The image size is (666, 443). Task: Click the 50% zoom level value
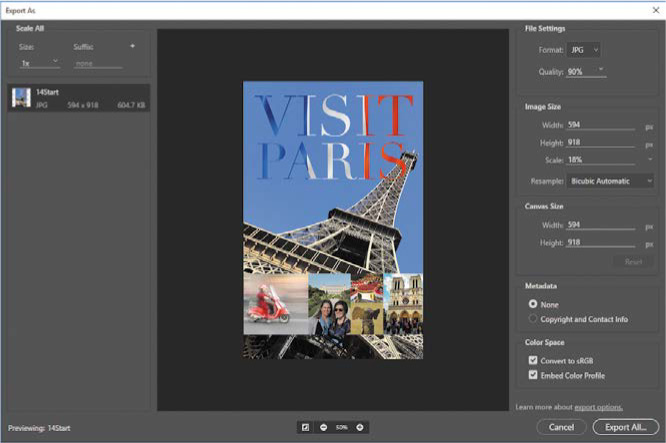341,427
